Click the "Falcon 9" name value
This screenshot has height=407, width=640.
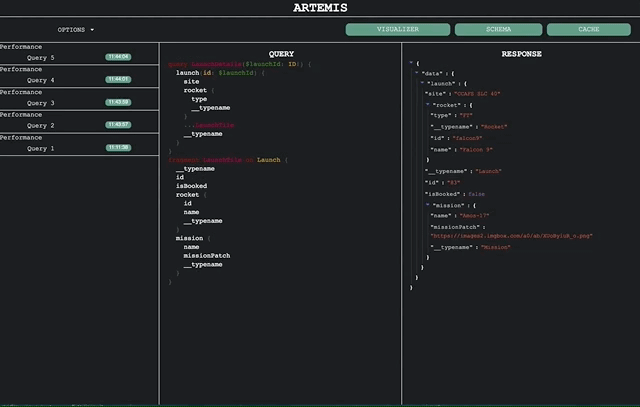pos(476,150)
